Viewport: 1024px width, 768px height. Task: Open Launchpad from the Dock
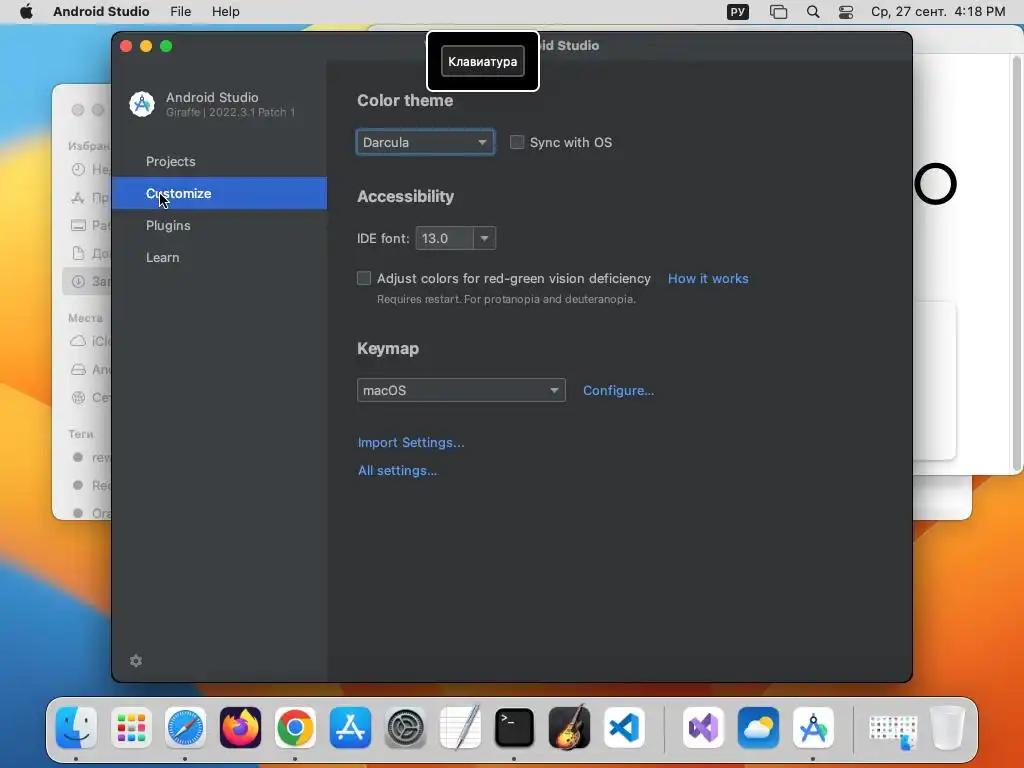point(131,727)
